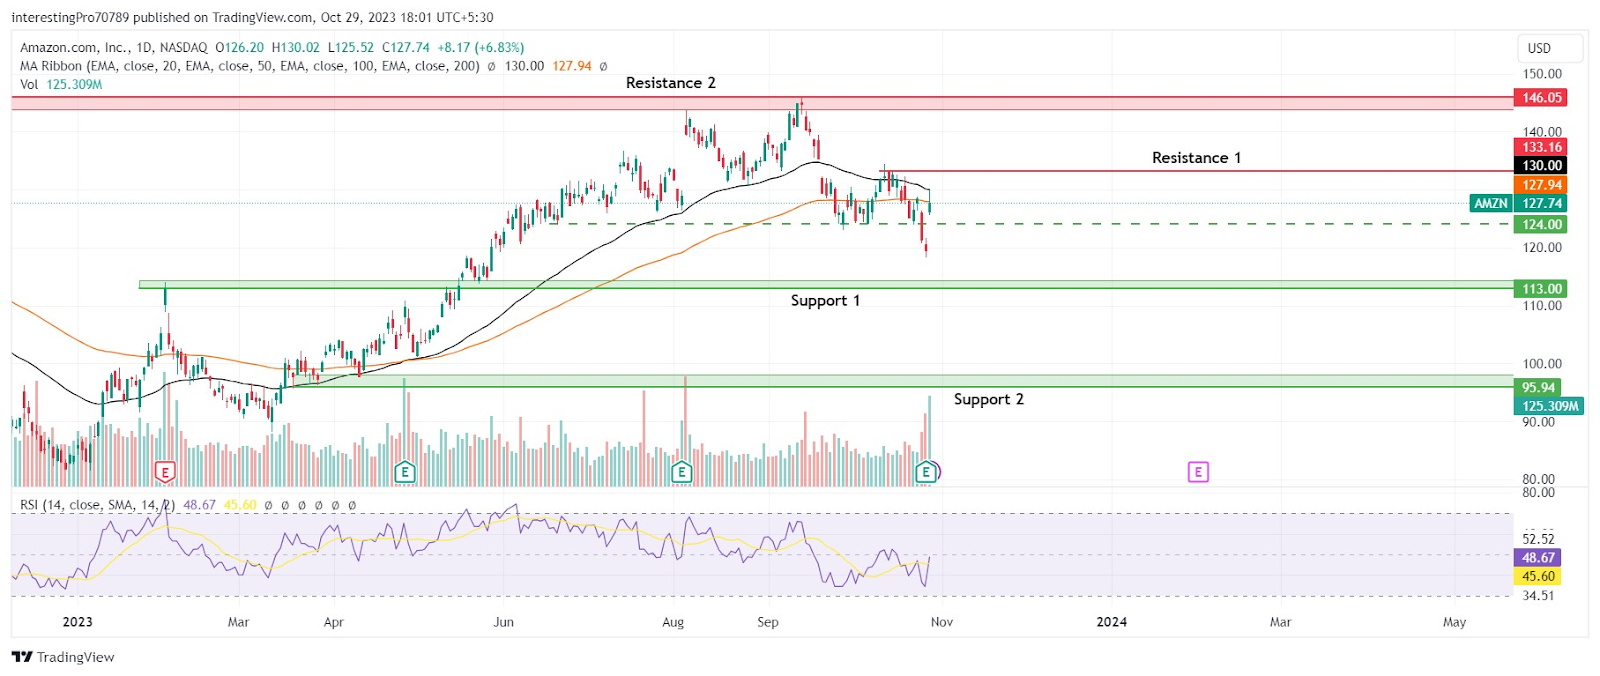
Task: Select the Support 1 text label
Action: [x=825, y=301]
